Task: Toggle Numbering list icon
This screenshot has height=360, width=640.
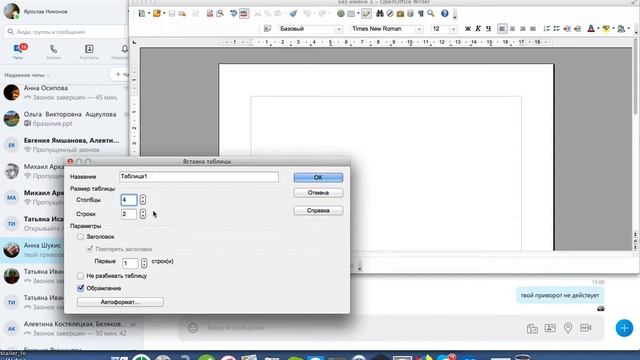Action: pos(547,29)
